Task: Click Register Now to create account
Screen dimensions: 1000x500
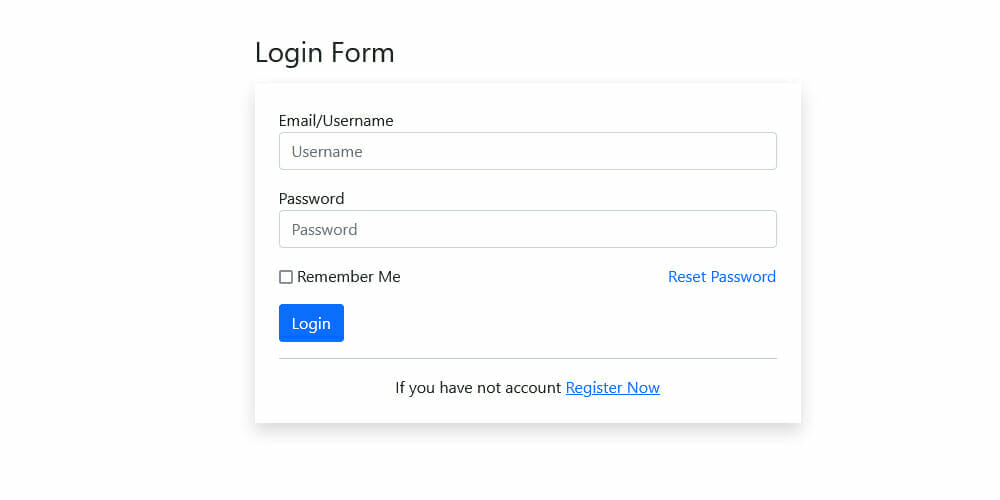Action: tap(612, 388)
